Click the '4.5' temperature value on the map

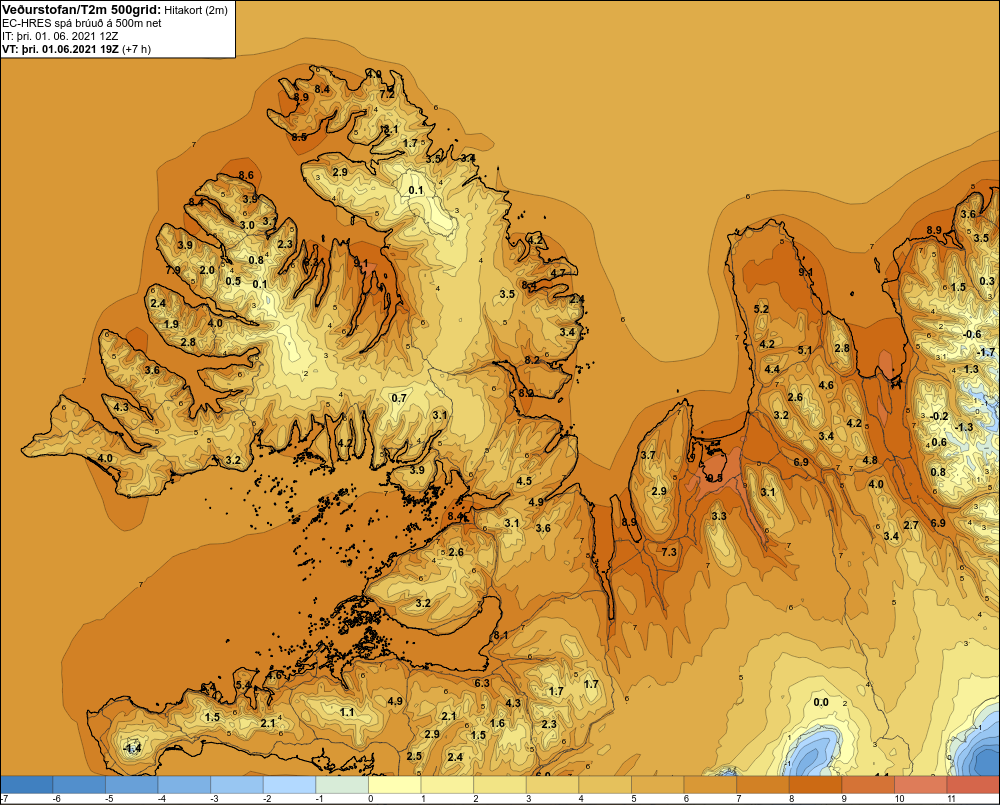click(524, 481)
